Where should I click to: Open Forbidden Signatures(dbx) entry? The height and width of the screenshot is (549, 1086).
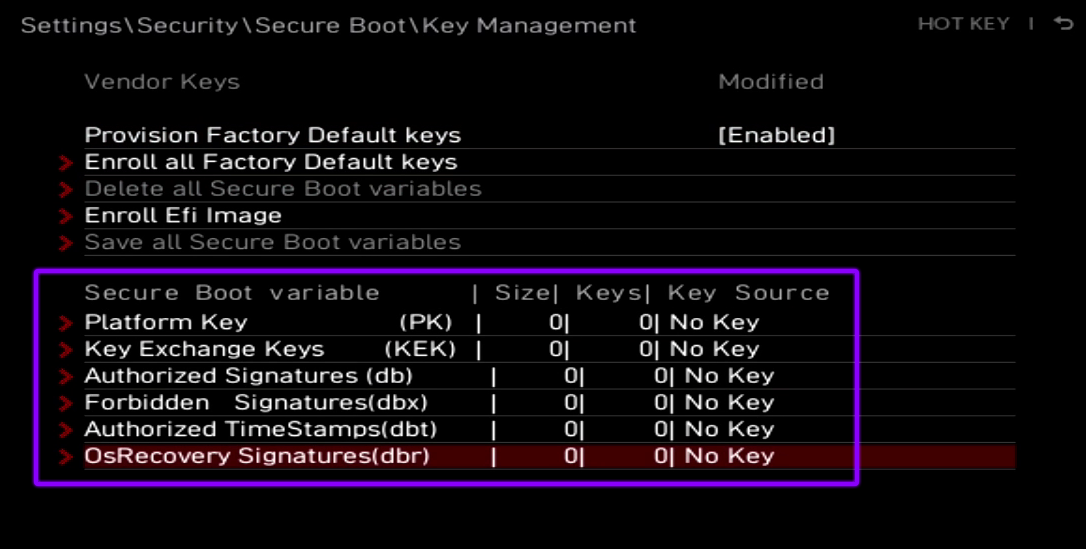(x=255, y=403)
